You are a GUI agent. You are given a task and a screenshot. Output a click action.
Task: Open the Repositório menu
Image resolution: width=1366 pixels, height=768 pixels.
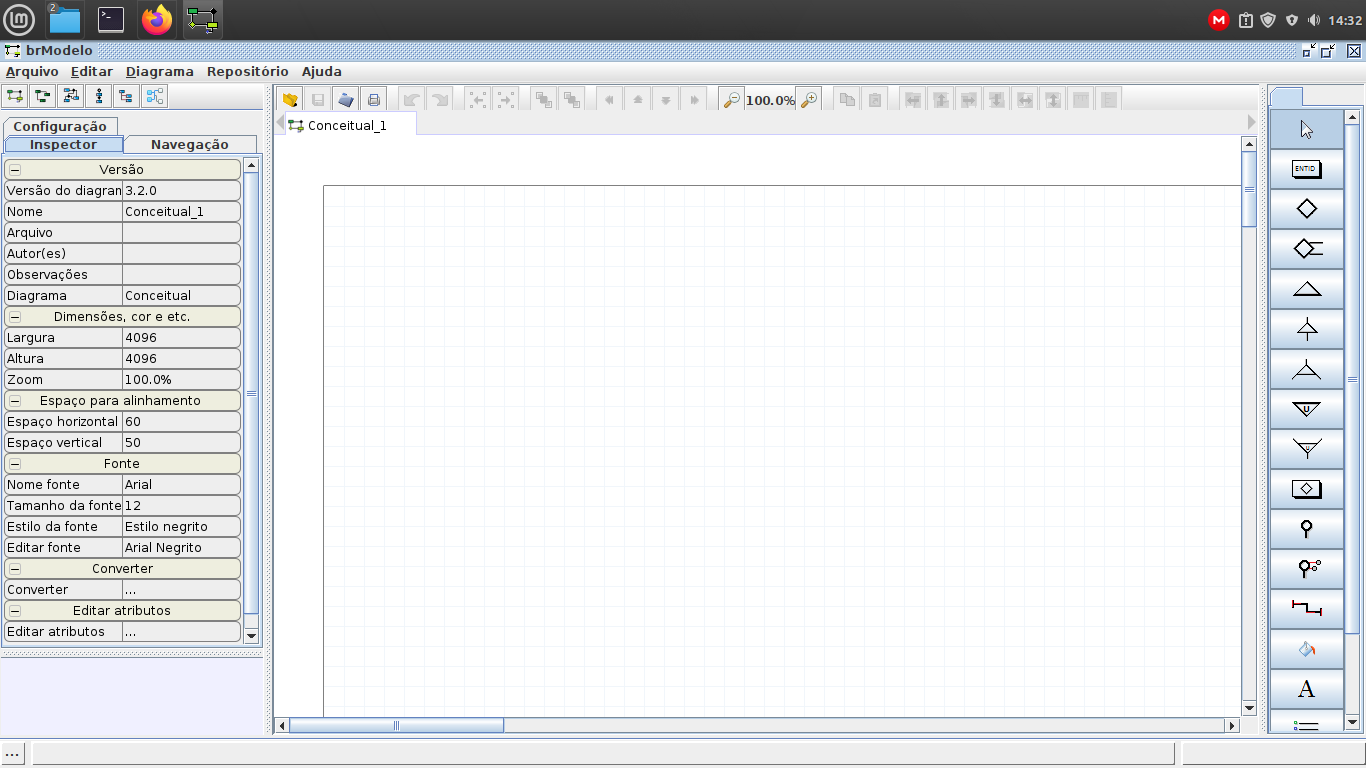248,72
